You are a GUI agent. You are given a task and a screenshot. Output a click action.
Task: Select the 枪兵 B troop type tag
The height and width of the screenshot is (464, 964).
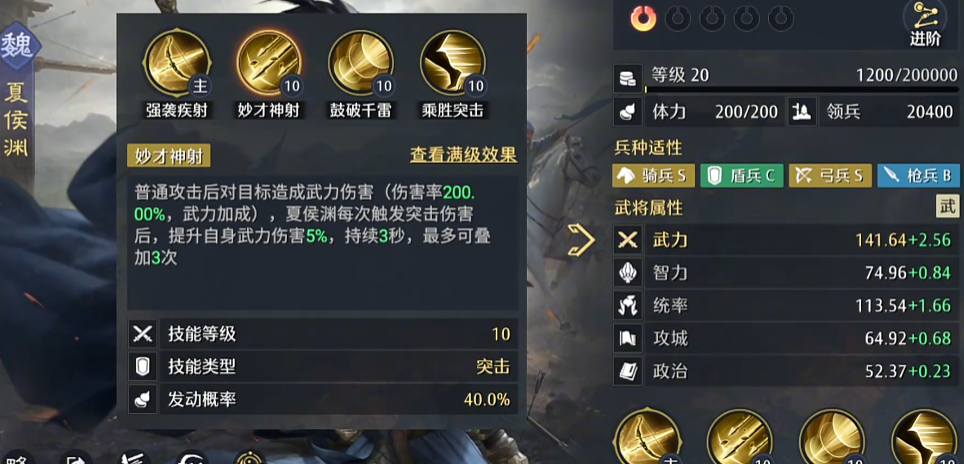[x=919, y=176]
